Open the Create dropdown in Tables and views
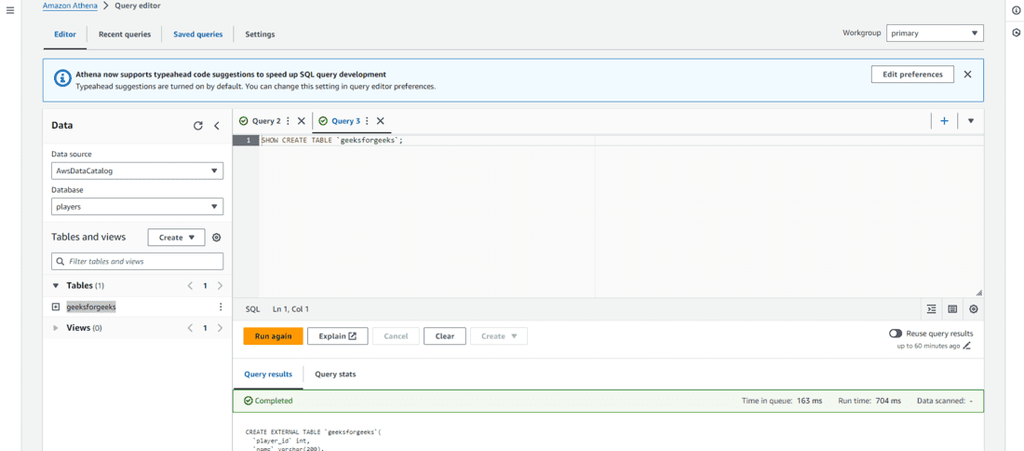Viewport: 1024px width, 451px height. pos(176,238)
